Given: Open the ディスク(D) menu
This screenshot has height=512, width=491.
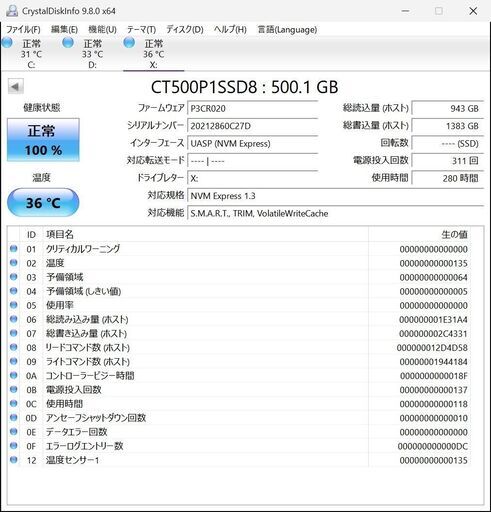Looking at the screenshot, I should pos(185,29).
